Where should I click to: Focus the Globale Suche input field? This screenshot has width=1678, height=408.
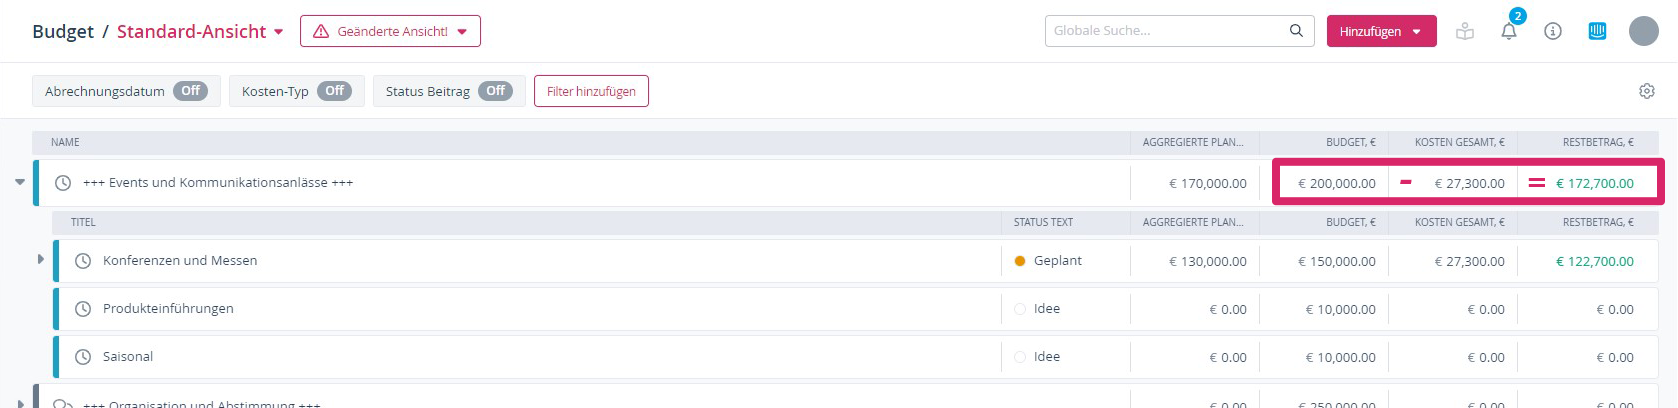(1165, 31)
